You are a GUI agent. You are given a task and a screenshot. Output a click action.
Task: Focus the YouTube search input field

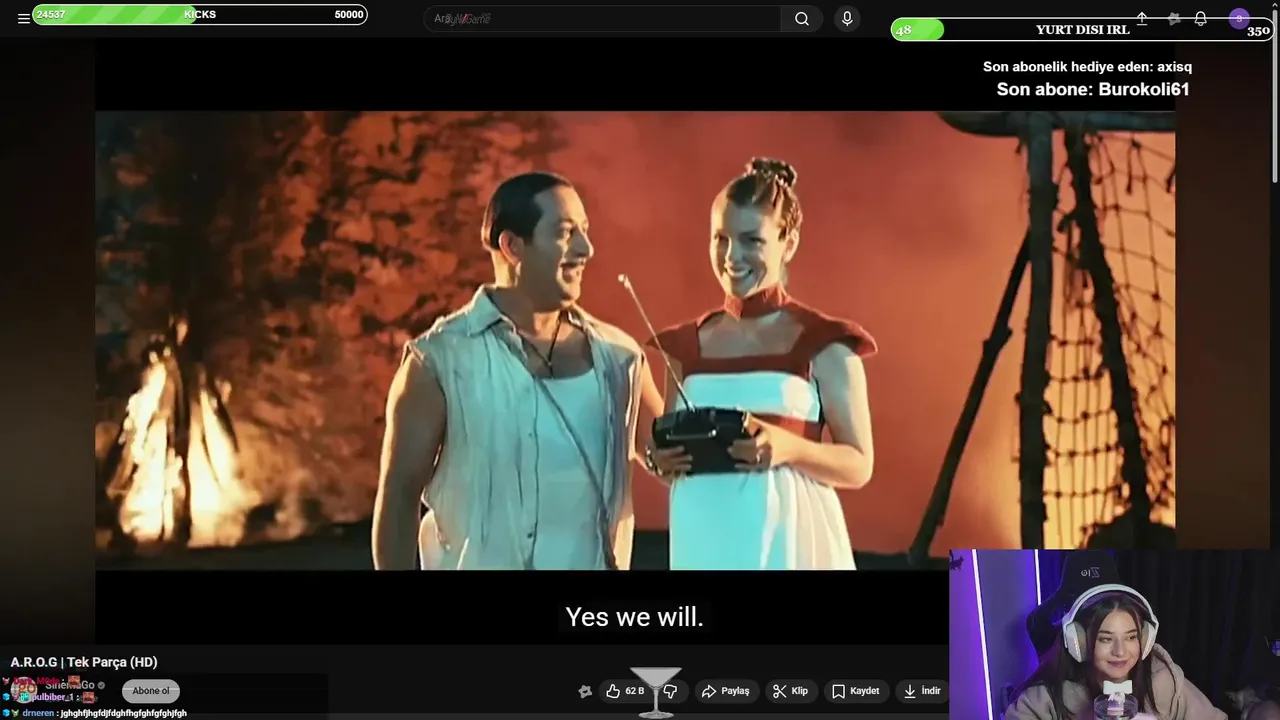click(603, 19)
